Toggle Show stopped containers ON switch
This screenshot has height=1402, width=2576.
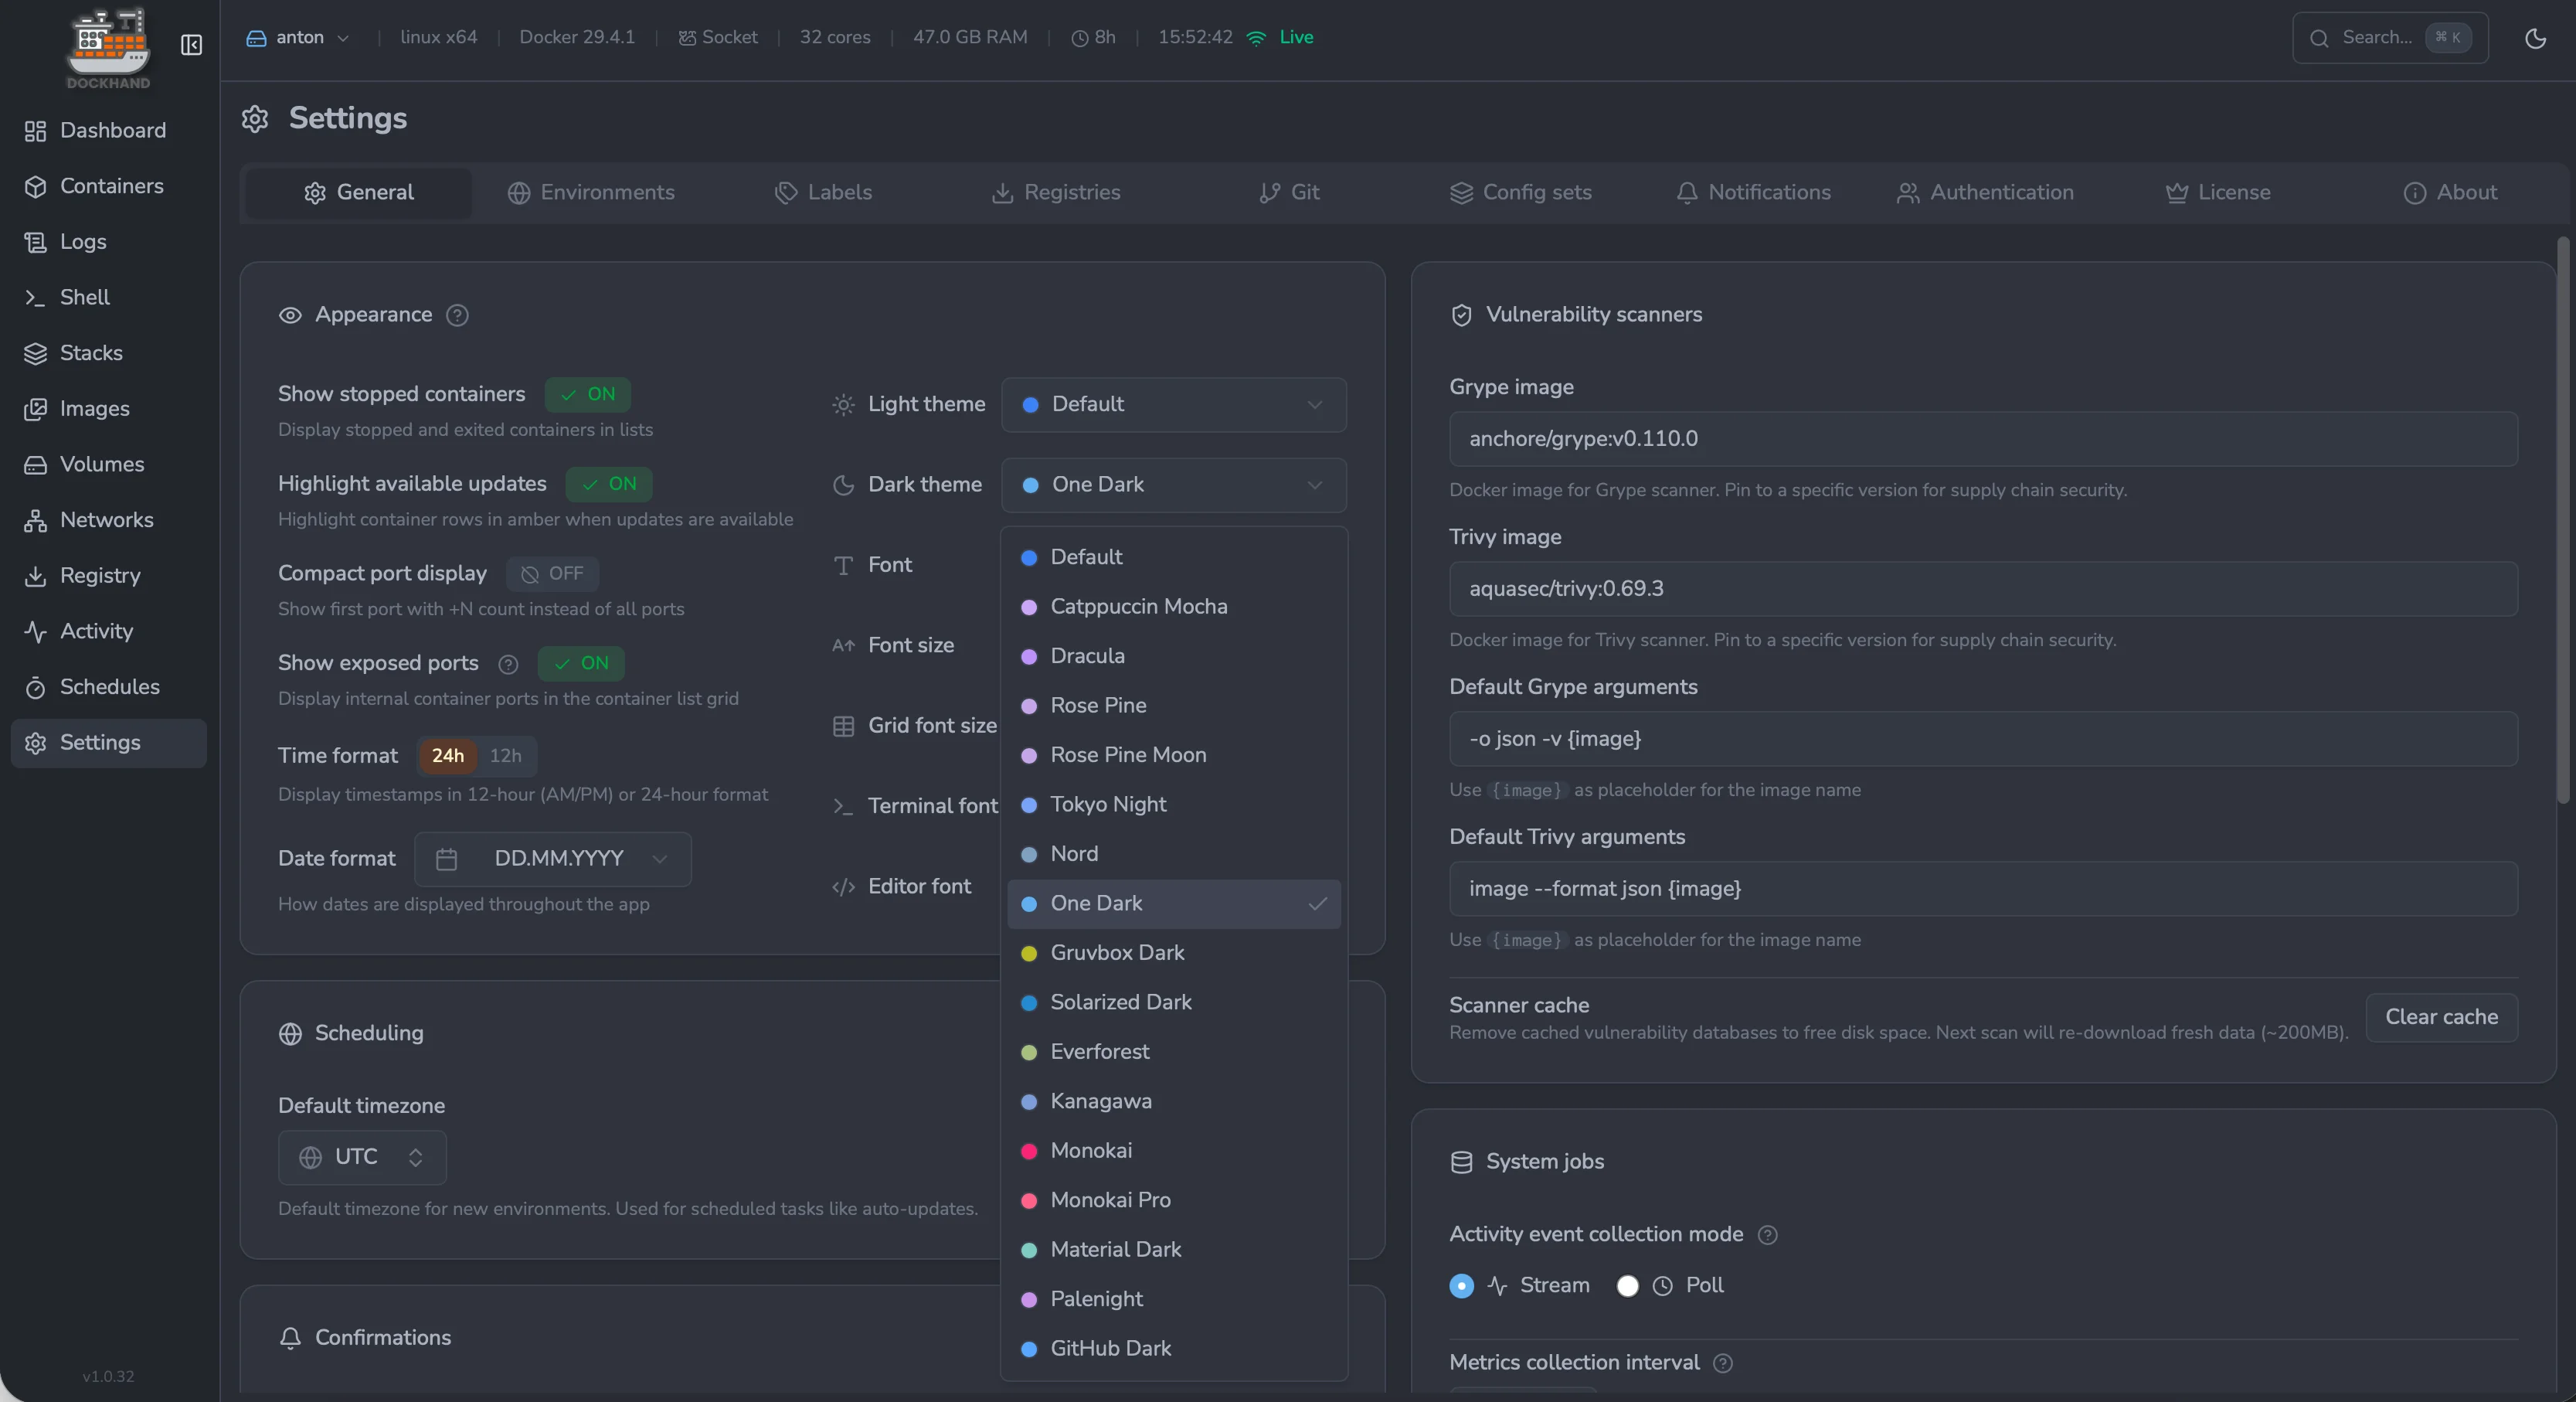[588, 394]
